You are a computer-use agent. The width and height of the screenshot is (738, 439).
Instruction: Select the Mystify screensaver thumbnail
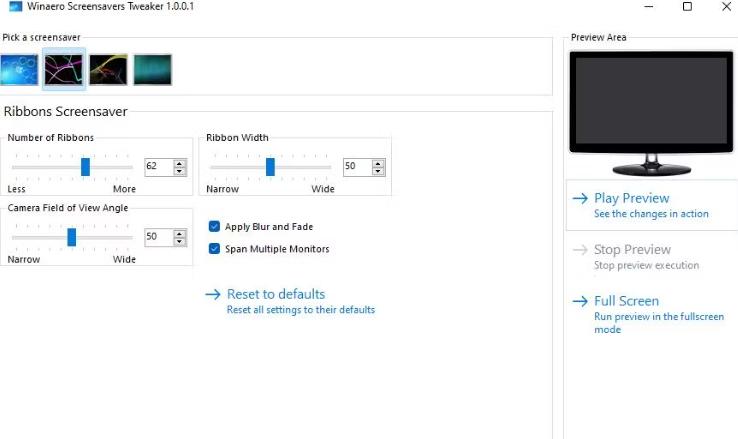coord(108,70)
